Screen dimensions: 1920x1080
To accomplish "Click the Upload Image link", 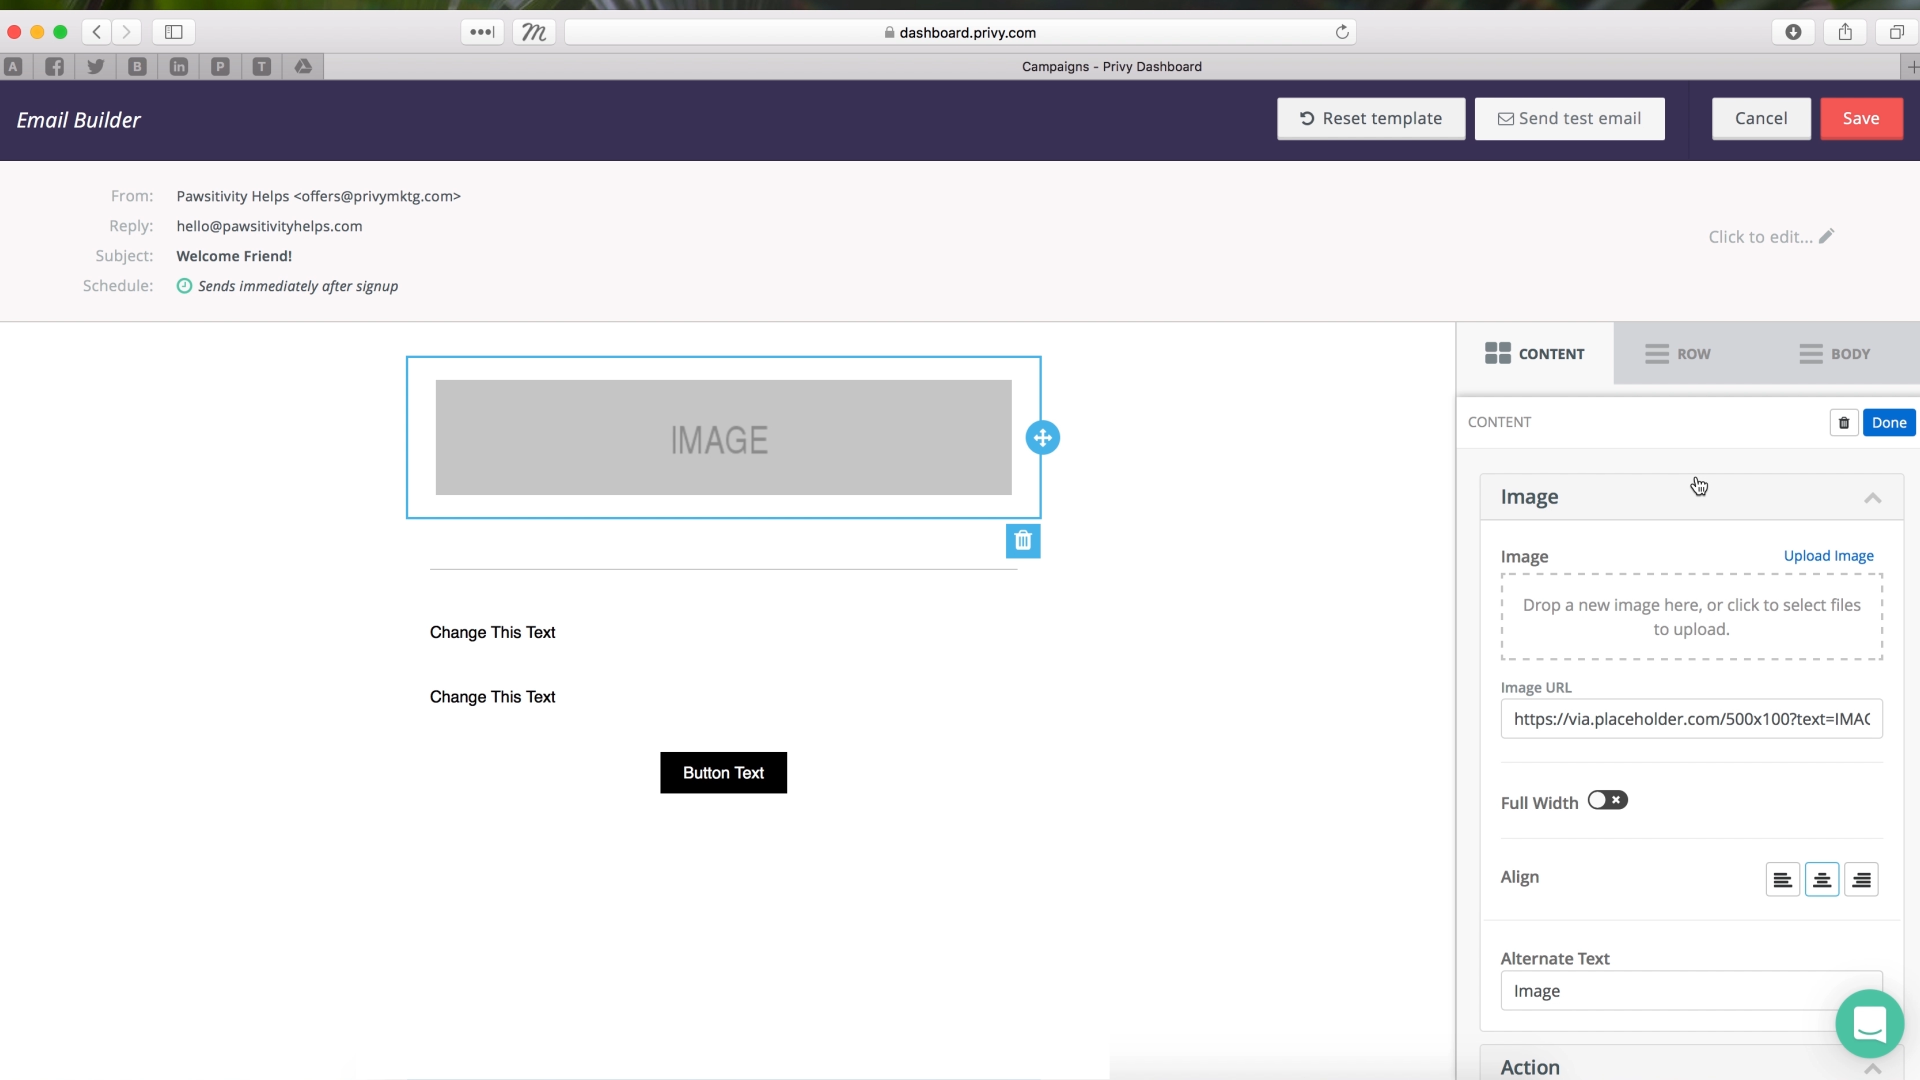I will click(1828, 556).
